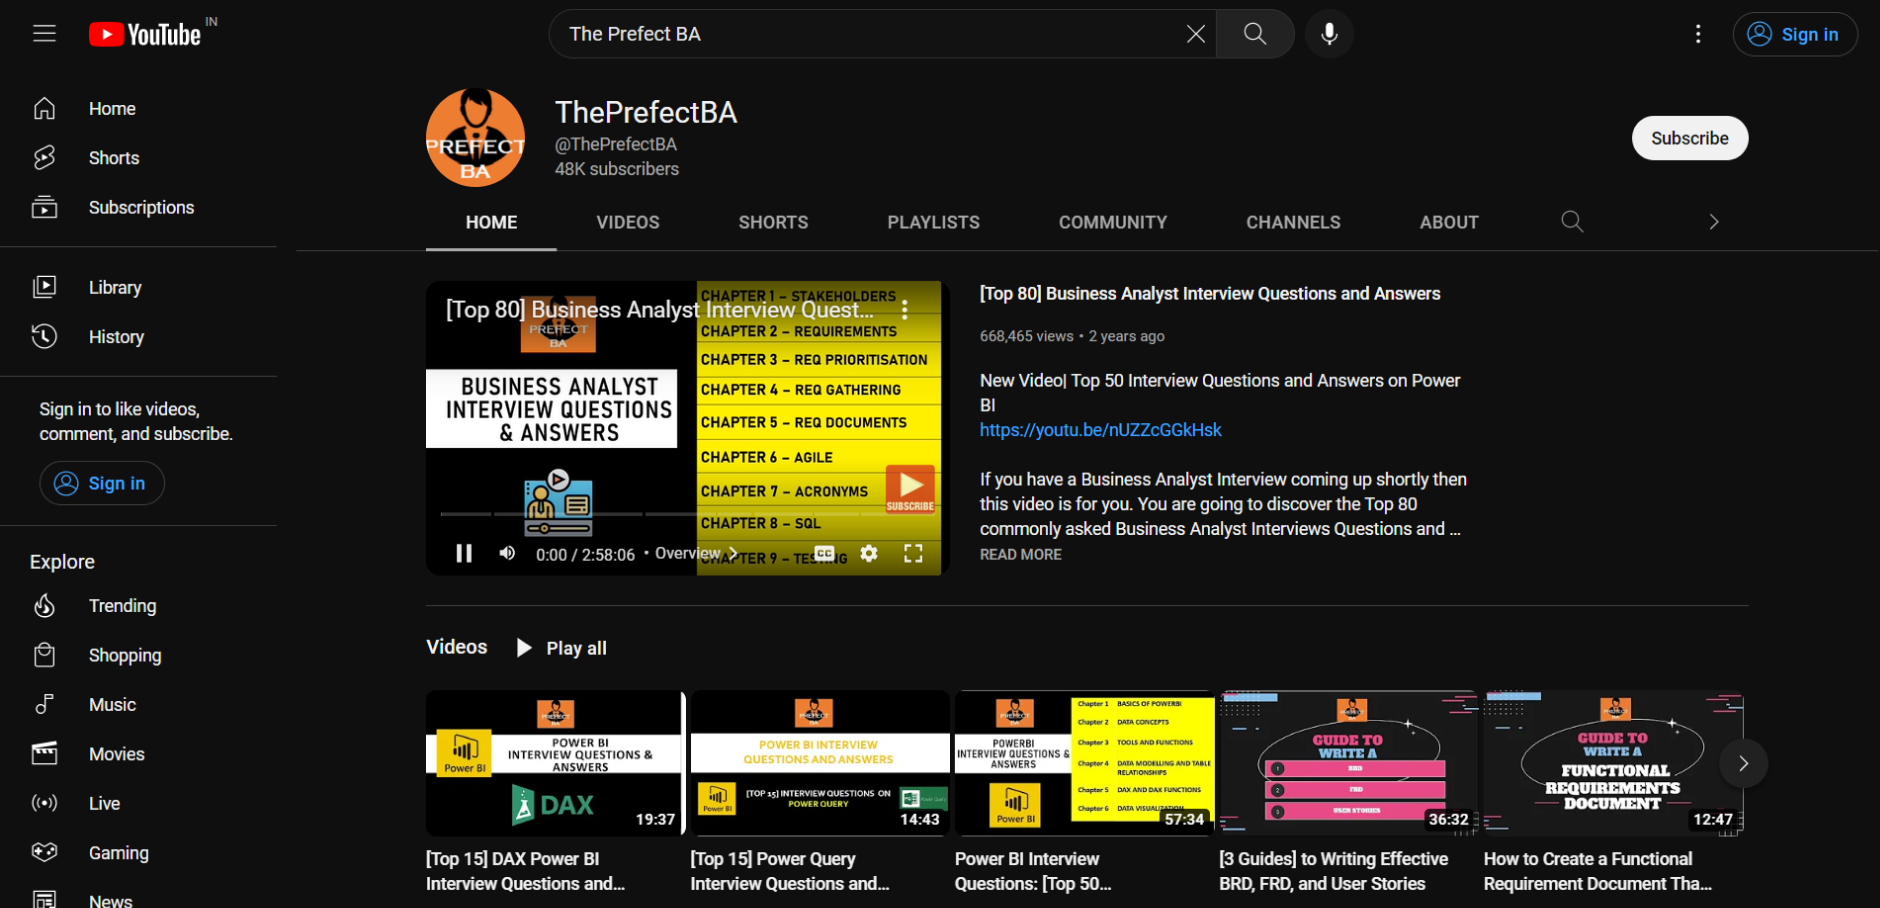The image size is (1880, 908).
Task: Show more channel tabs with right chevron
Action: click(1713, 222)
